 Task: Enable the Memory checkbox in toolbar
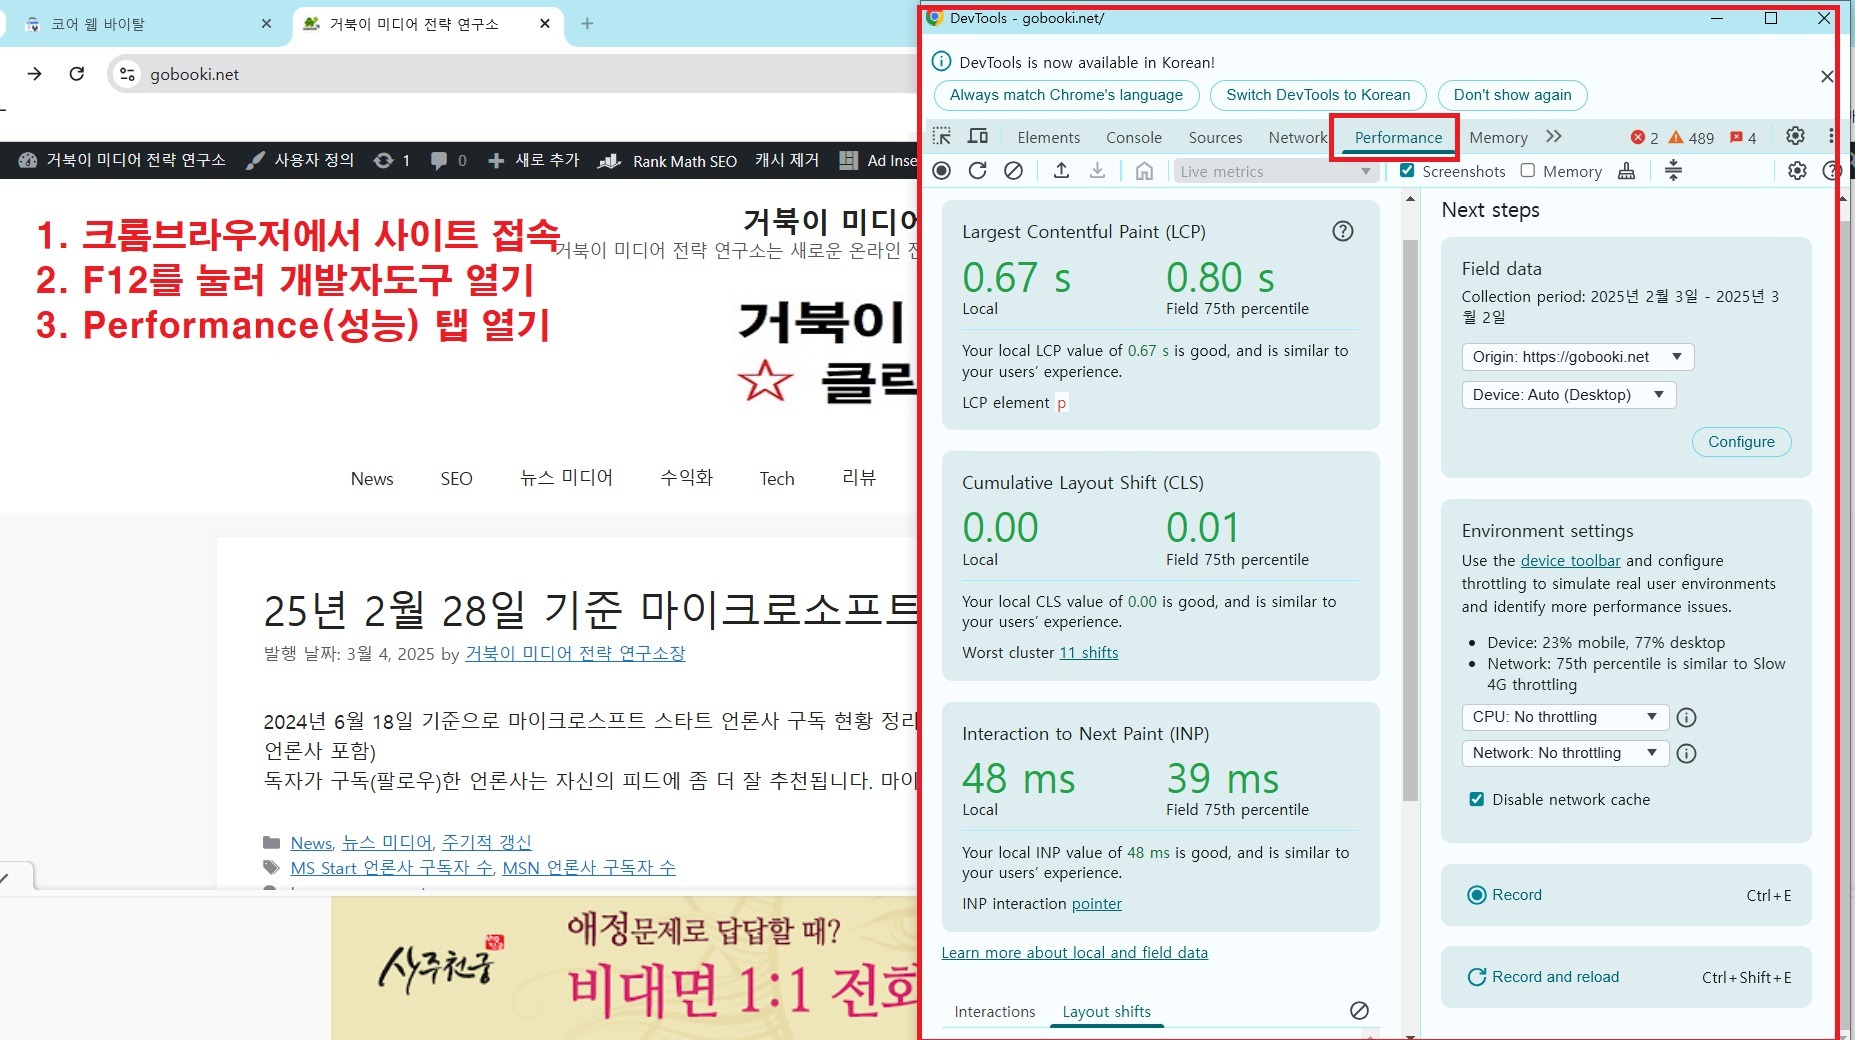point(1527,171)
